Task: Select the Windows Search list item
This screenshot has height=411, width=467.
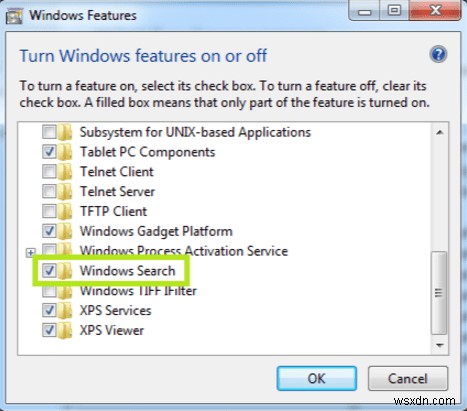Action: click(x=127, y=271)
